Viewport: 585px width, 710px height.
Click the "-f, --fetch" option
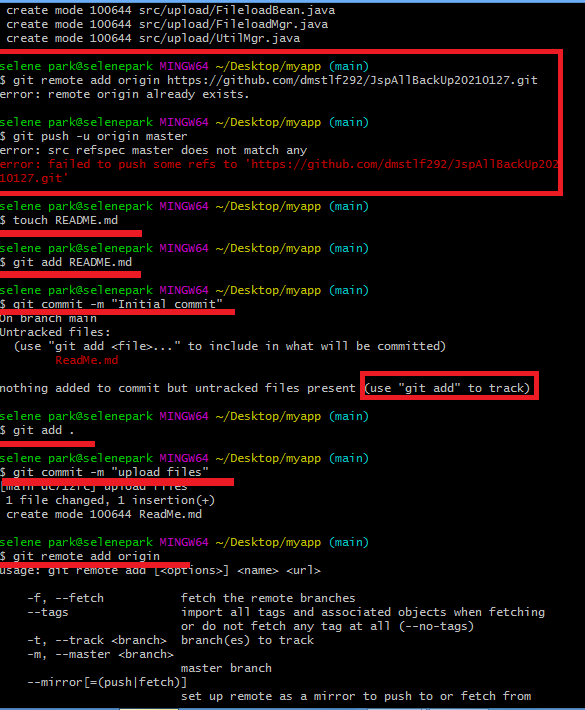(66, 598)
